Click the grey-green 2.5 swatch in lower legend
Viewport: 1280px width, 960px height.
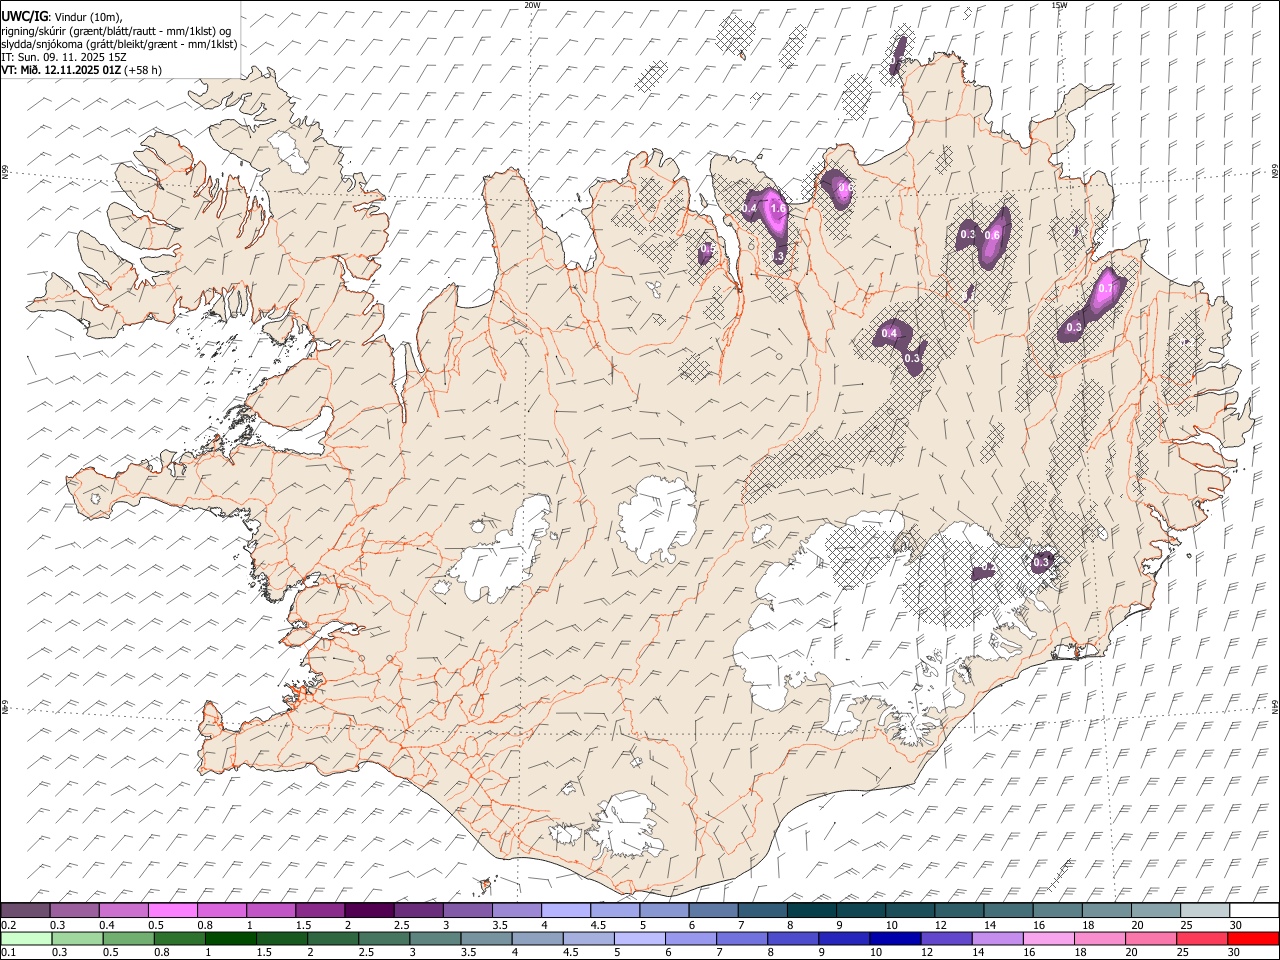(384, 938)
